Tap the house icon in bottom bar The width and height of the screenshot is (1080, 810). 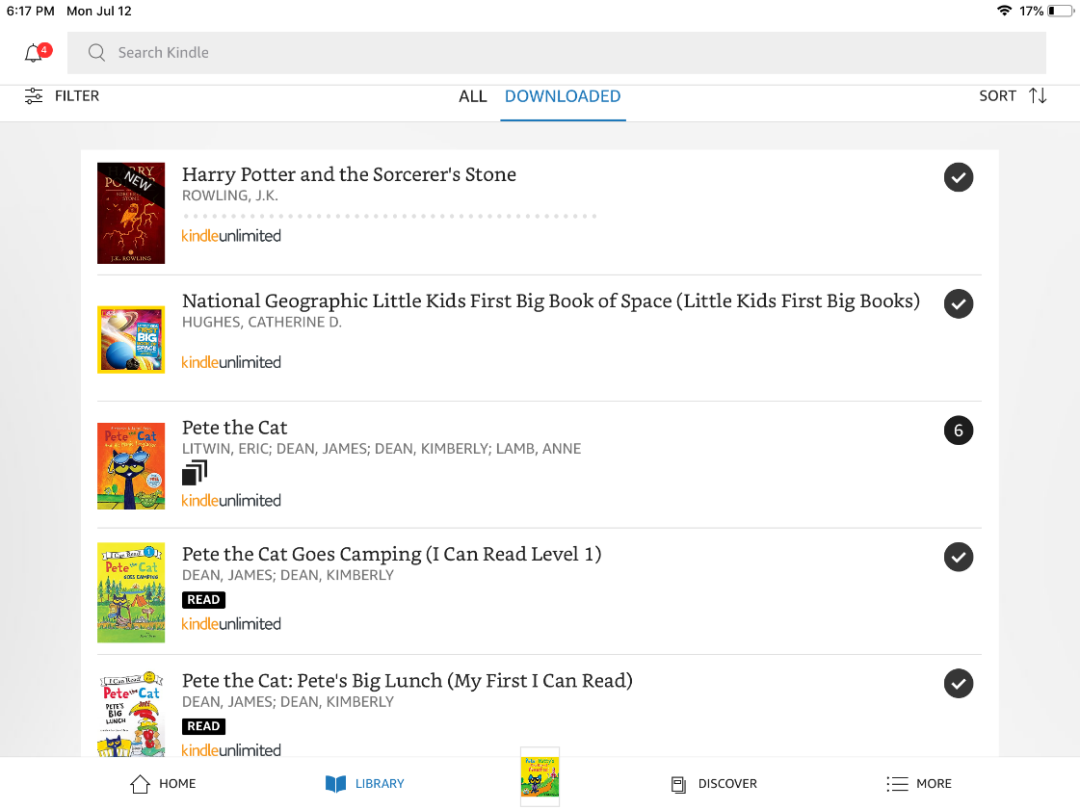coord(140,784)
